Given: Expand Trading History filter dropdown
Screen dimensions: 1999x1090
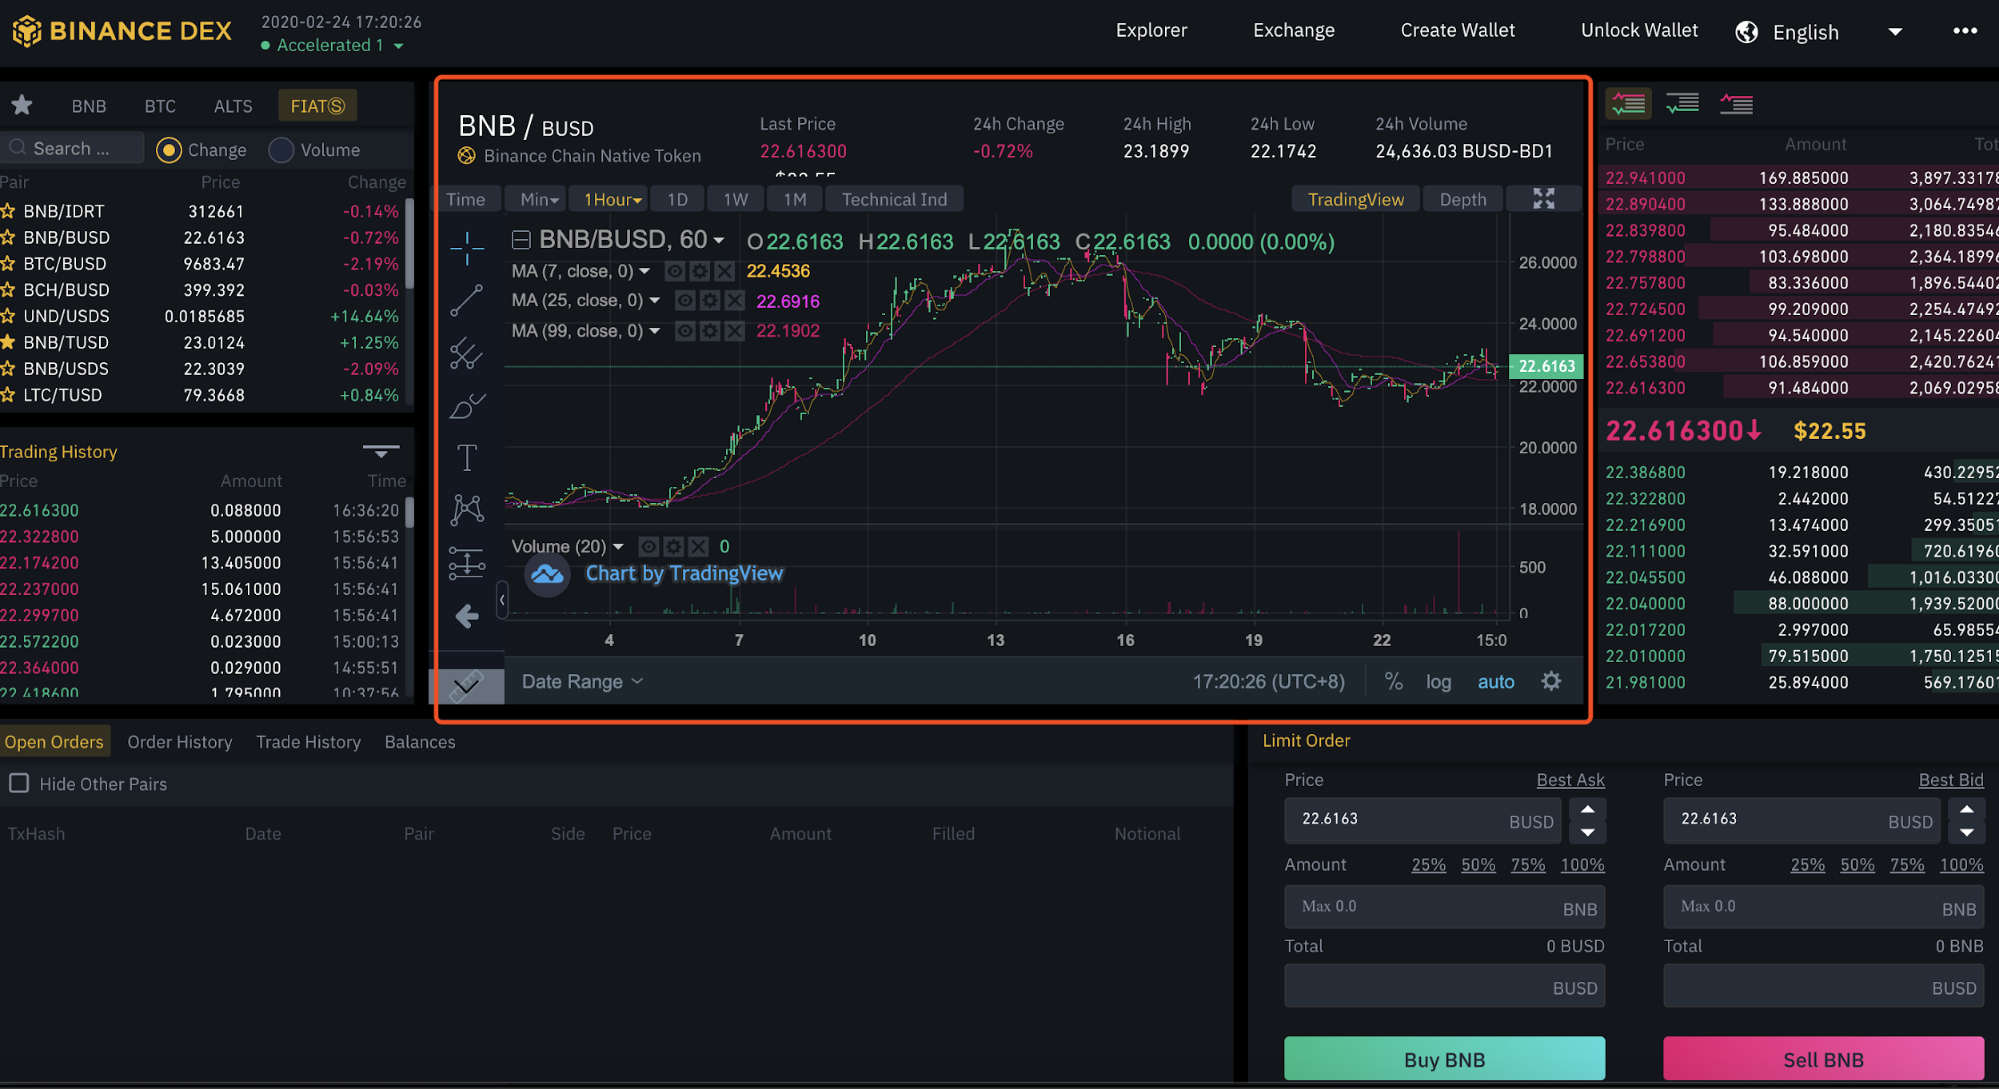Looking at the screenshot, I should (381, 451).
